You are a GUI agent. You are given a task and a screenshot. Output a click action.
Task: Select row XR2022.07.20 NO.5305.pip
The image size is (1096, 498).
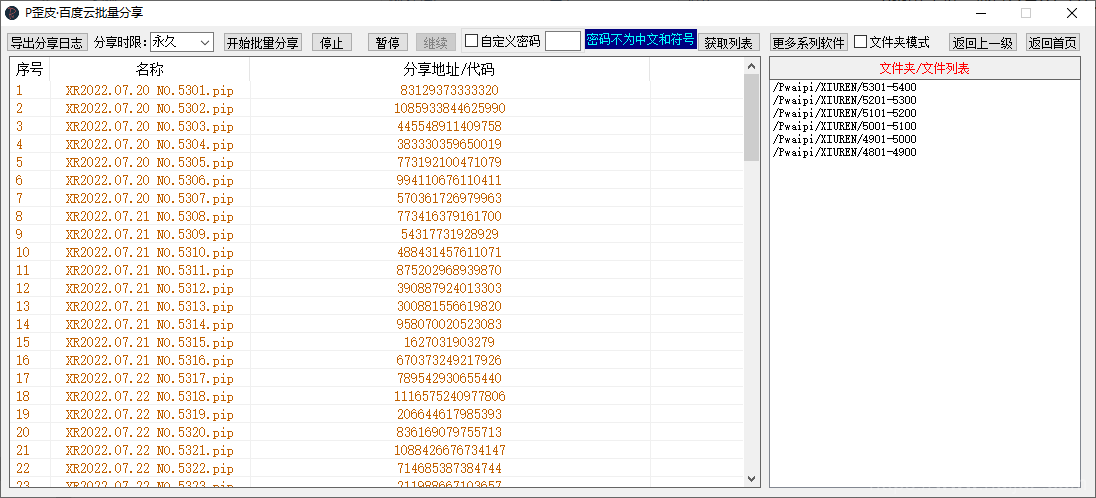[377, 162]
